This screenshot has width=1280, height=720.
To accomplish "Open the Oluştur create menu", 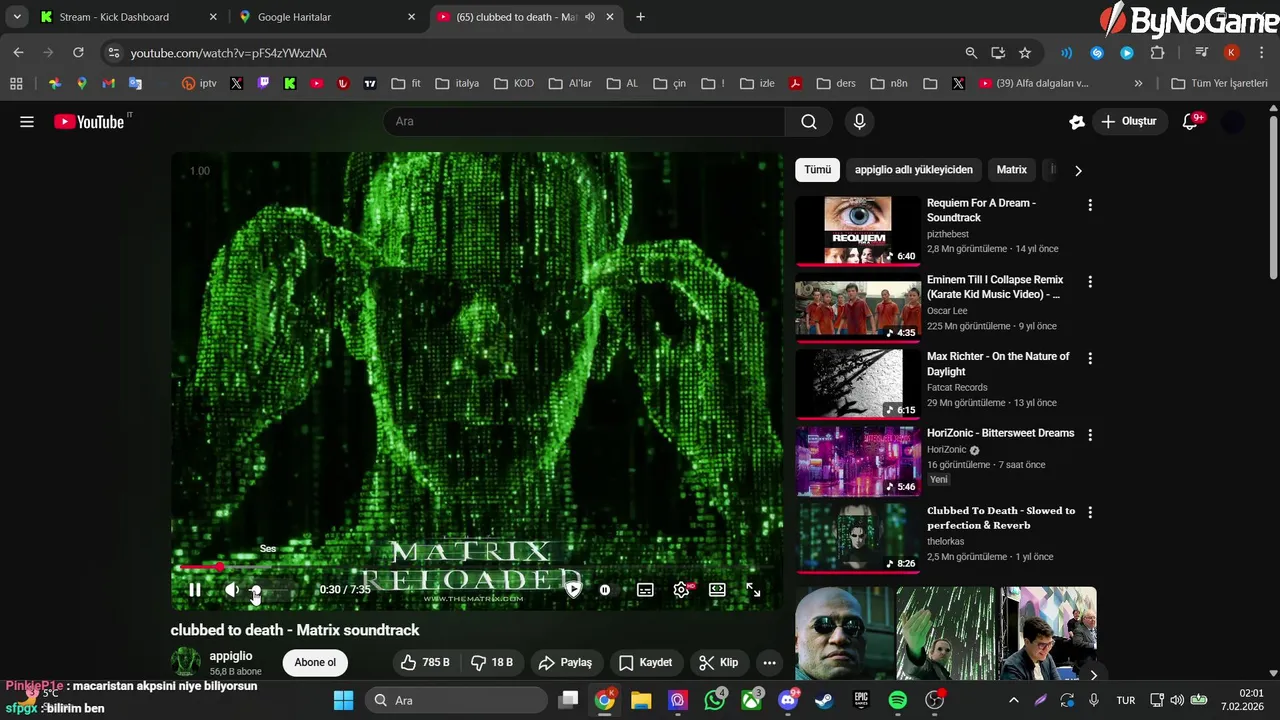I will 1129,122.
